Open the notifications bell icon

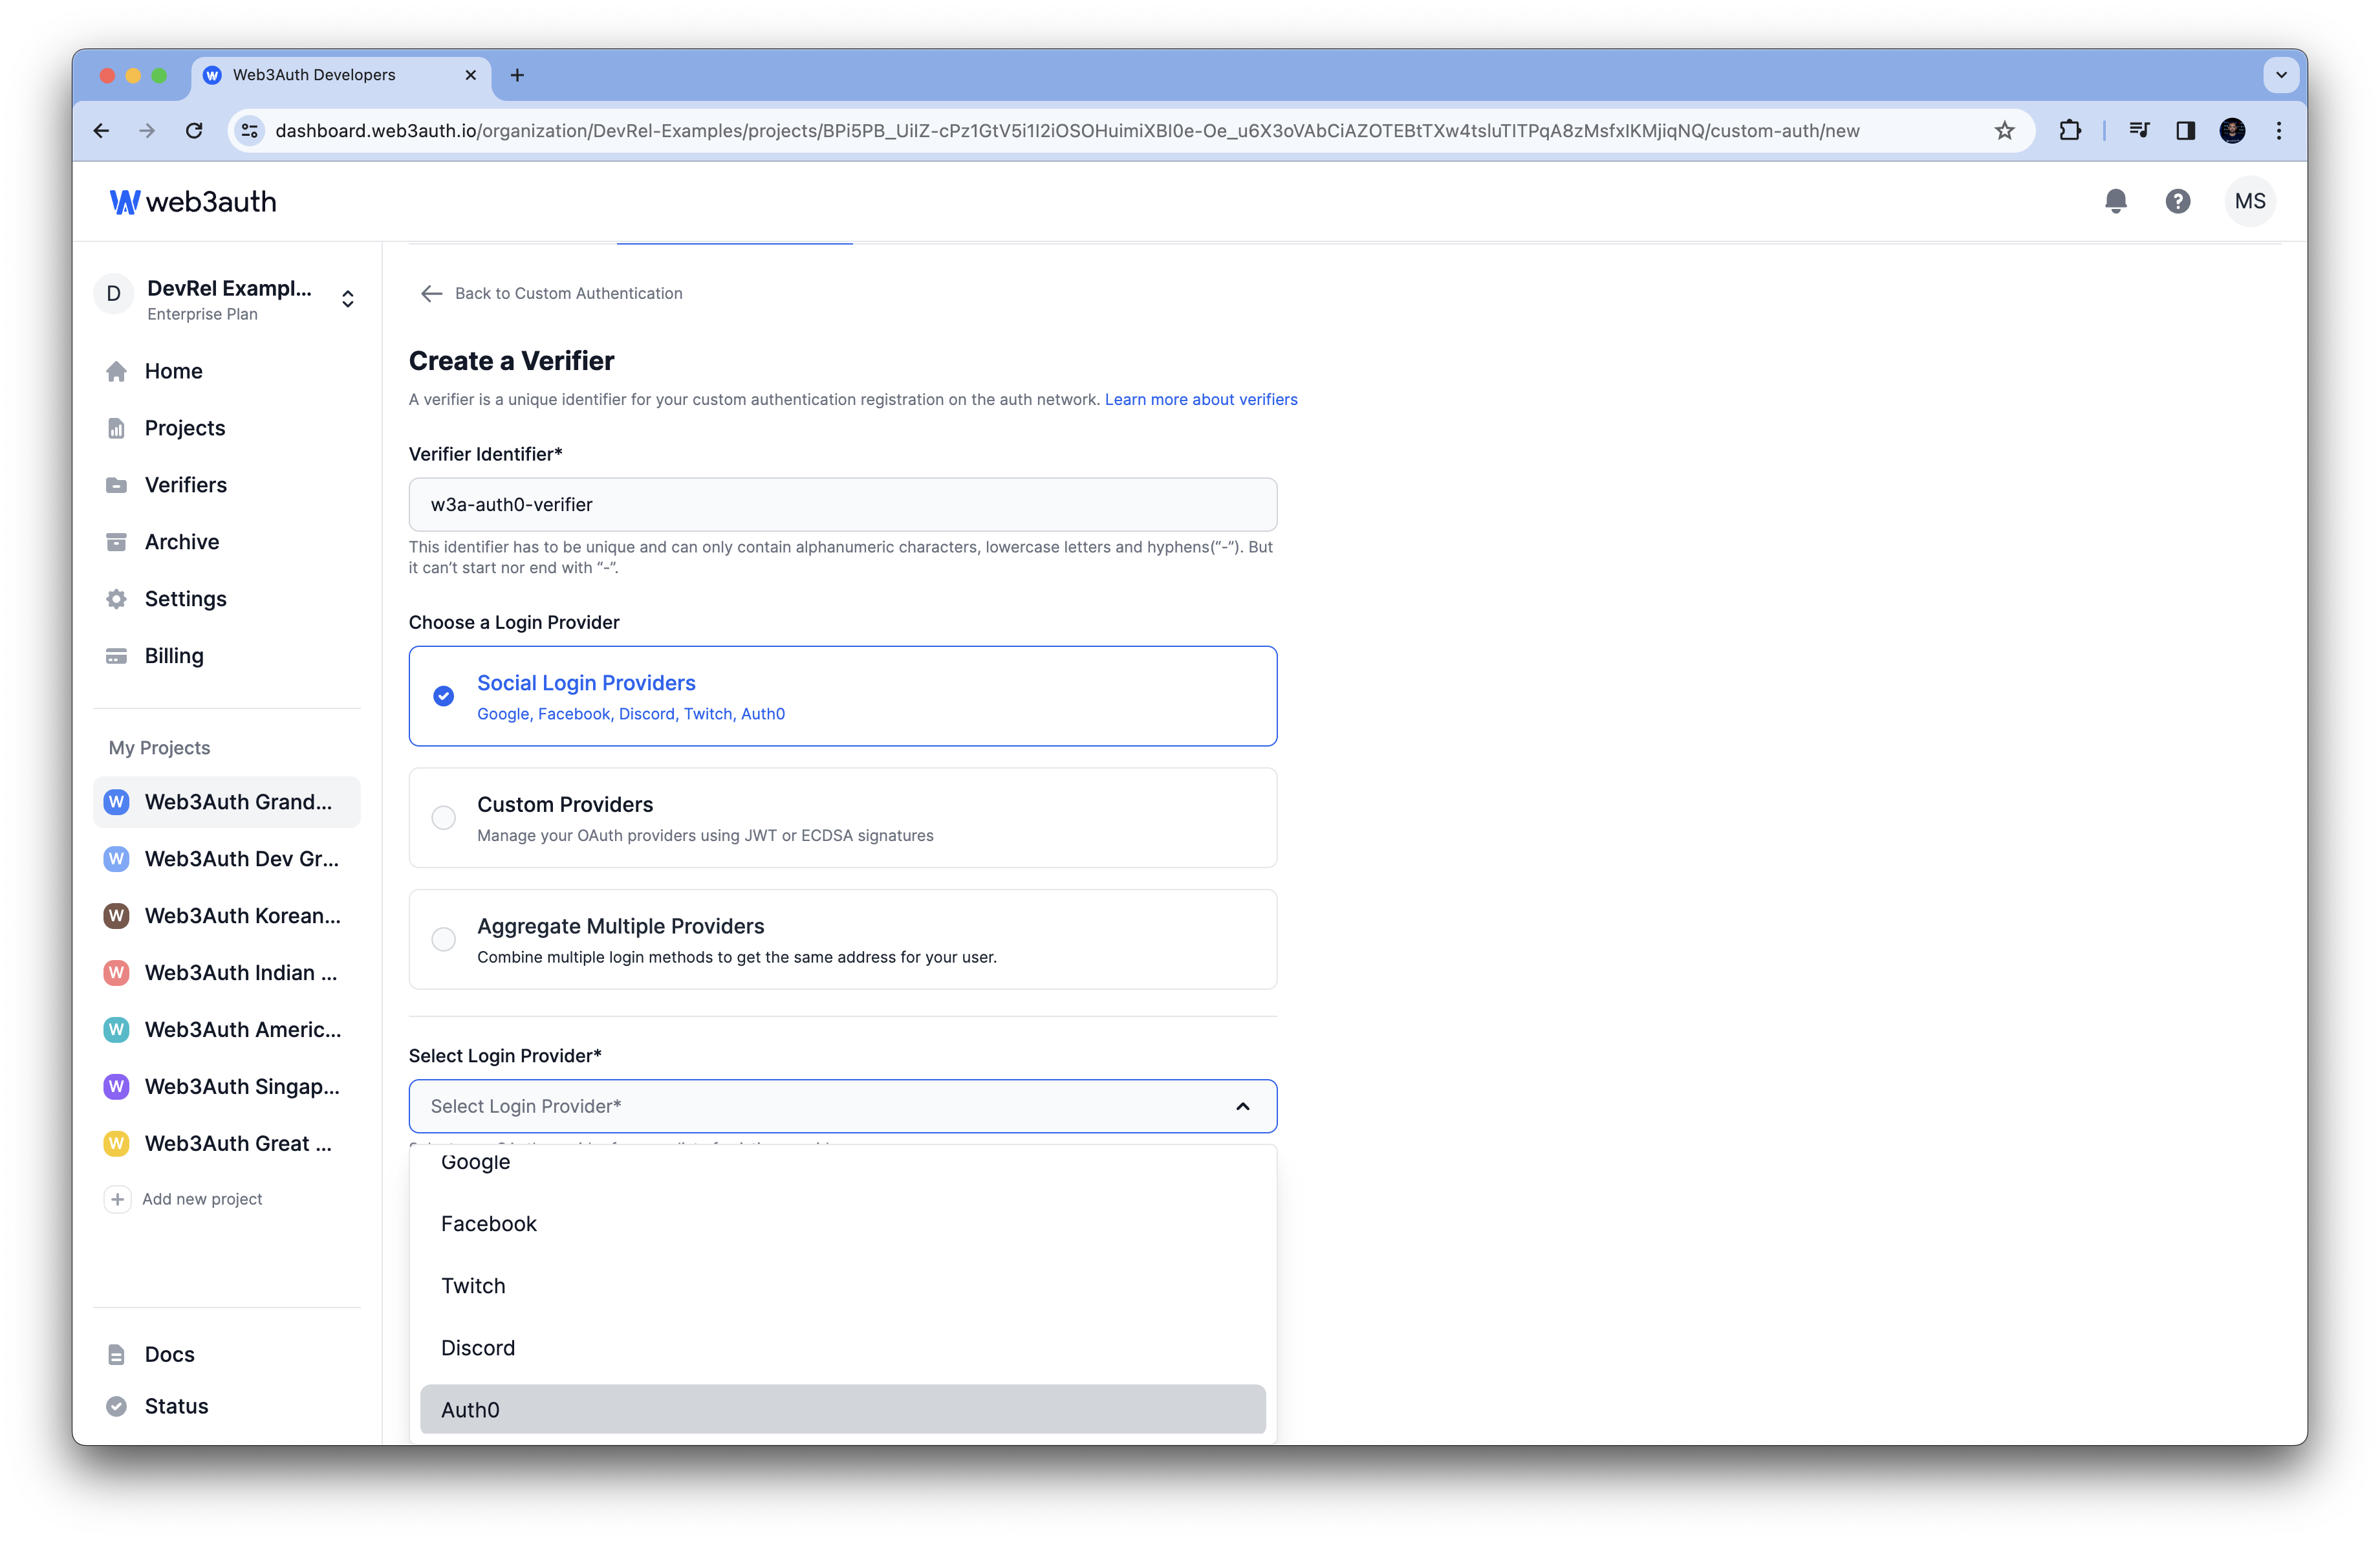[x=2115, y=201]
